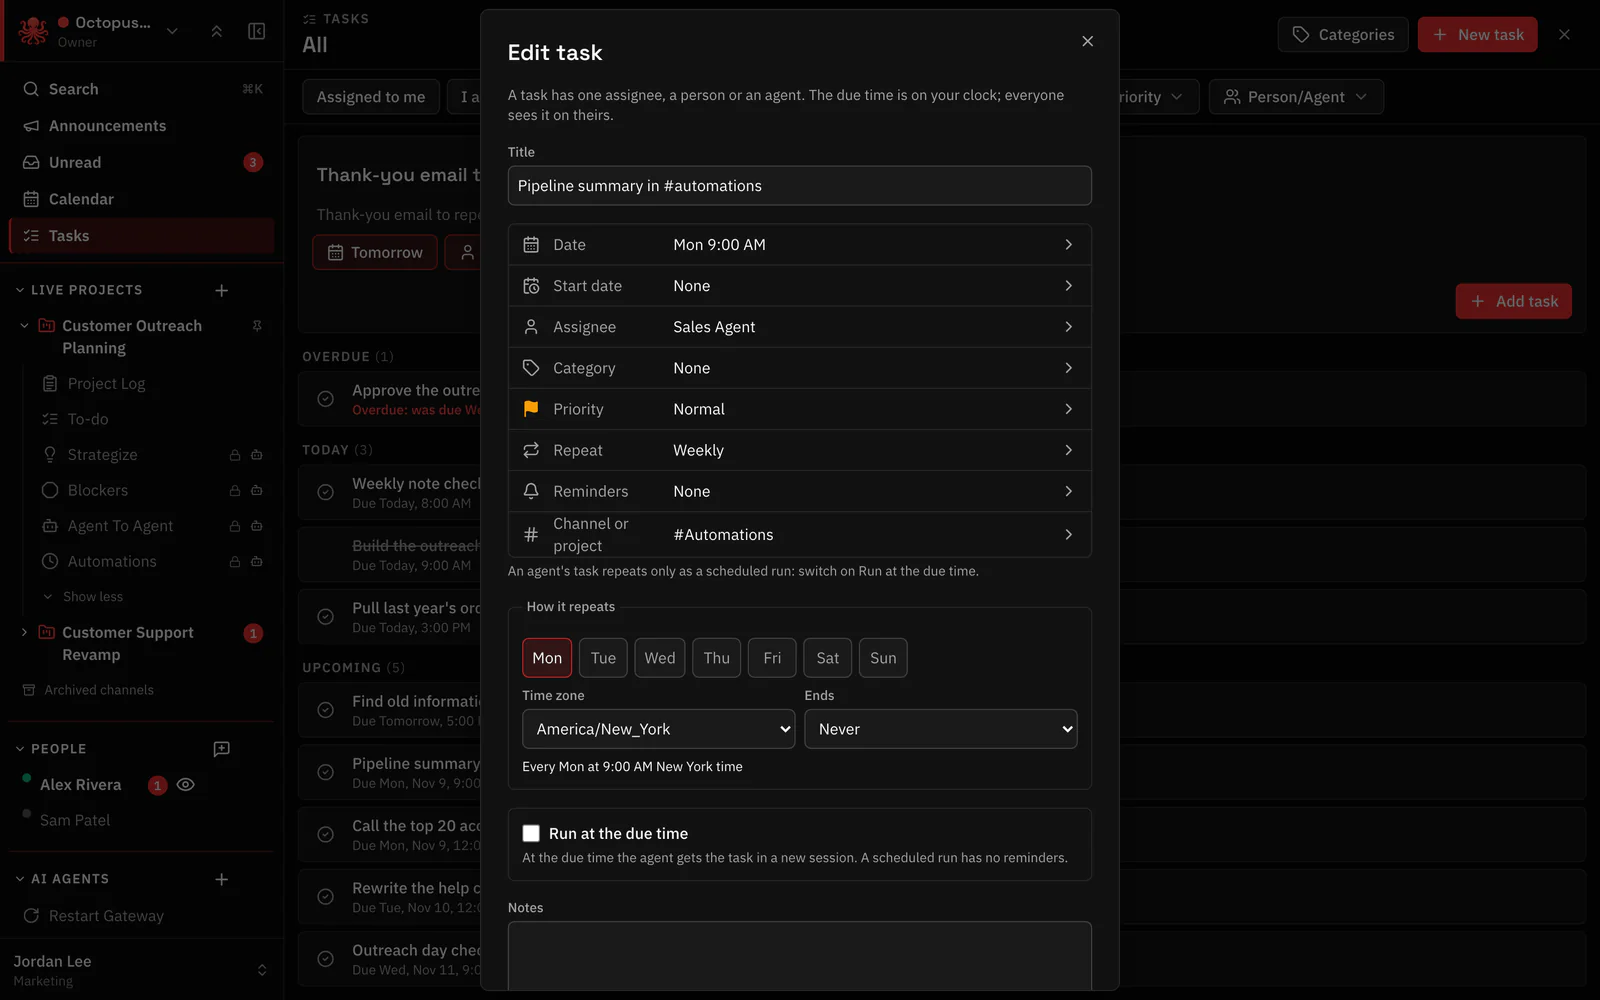Viewport: 1600px width, 1000px height.
Task: Mark Approve the outreach task complete circle
Action: (326, 399)
